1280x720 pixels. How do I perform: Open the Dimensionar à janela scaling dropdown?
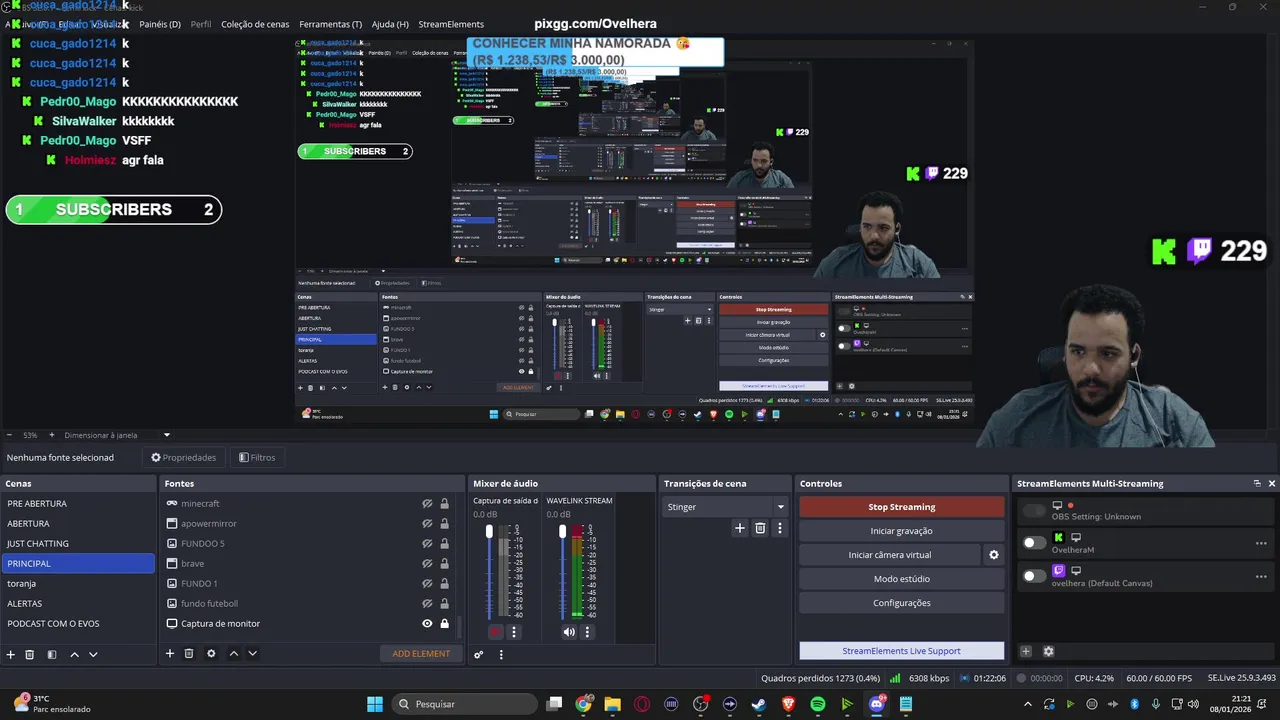point(118,435)
